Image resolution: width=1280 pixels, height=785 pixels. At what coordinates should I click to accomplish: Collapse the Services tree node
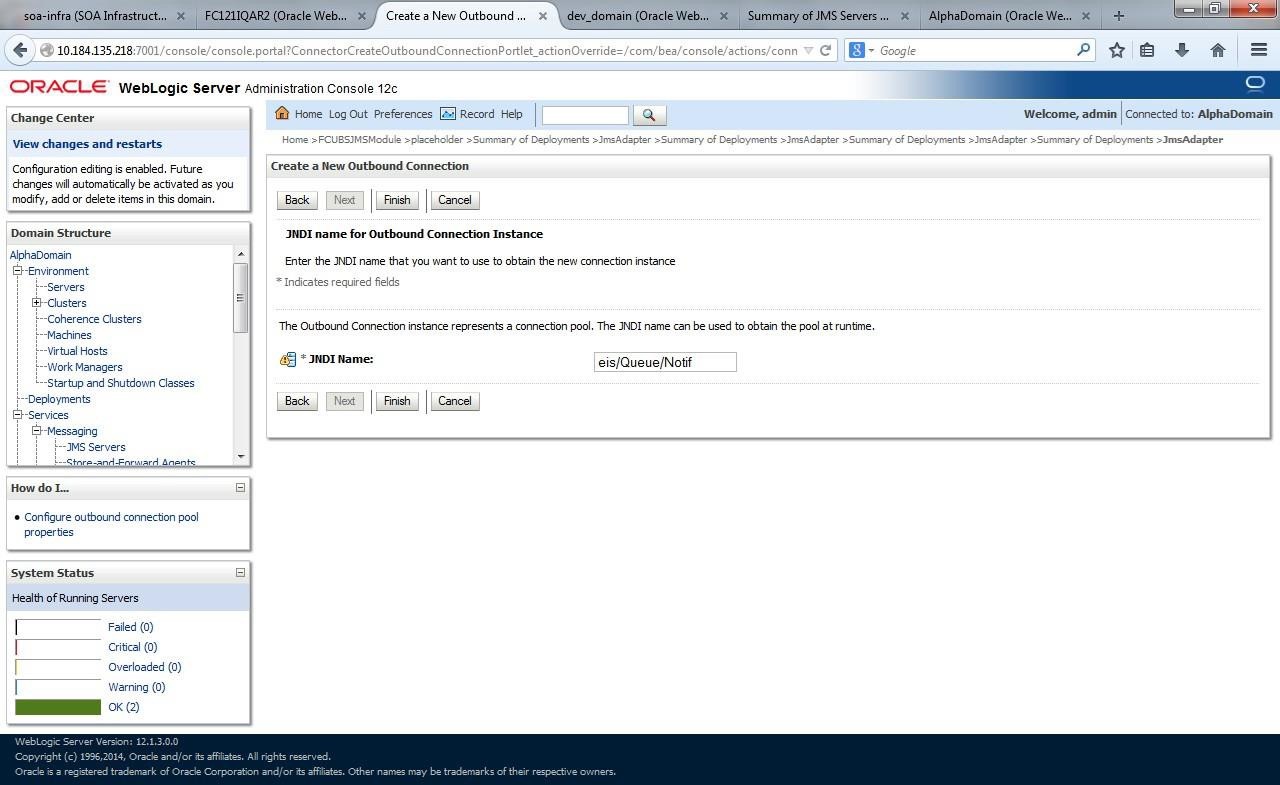(x=17, y=415)
